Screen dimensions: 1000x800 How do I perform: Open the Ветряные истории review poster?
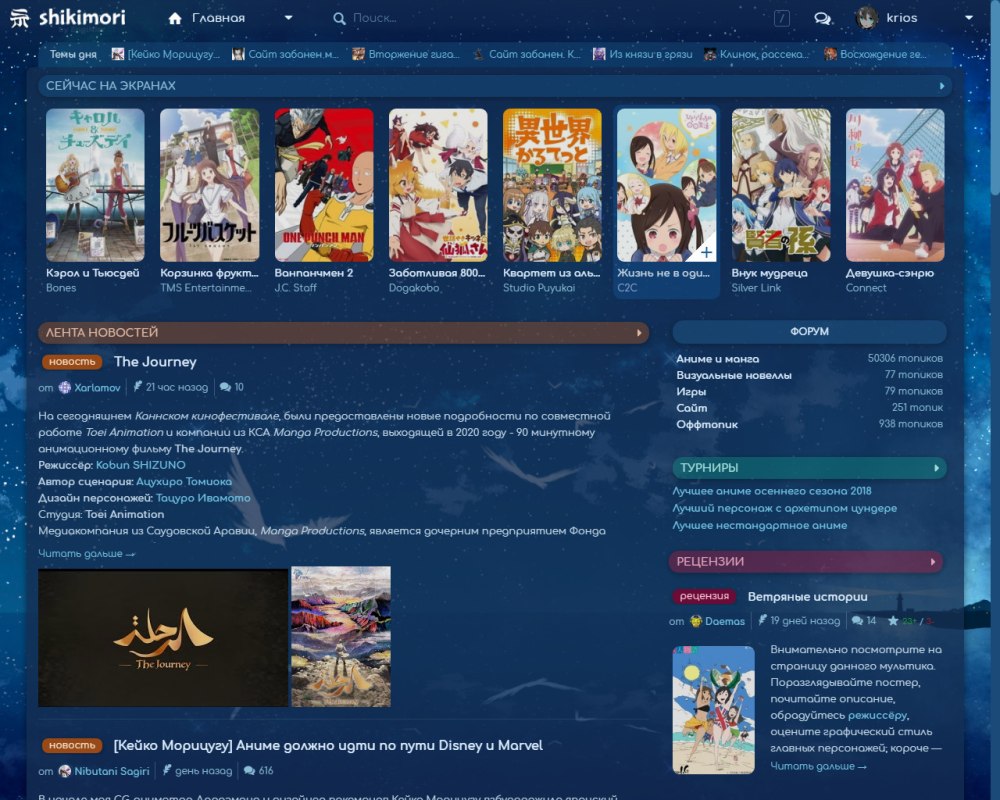pos(714,710)
